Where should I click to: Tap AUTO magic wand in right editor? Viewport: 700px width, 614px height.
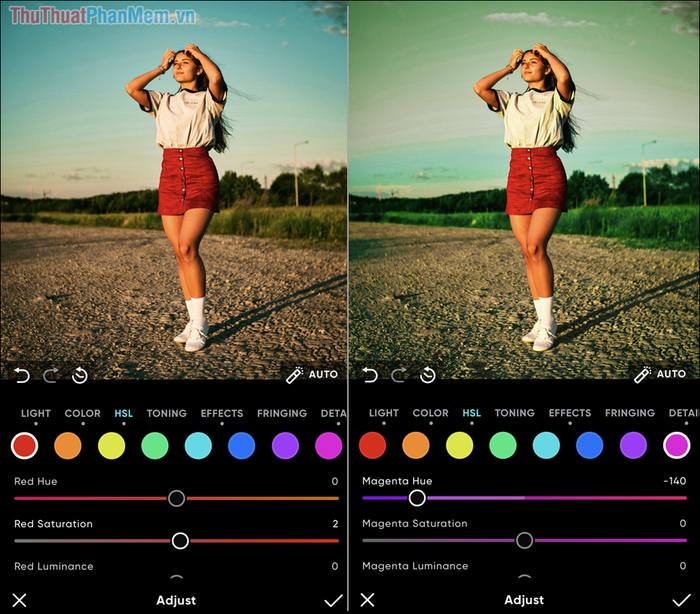tap(660, 374)
